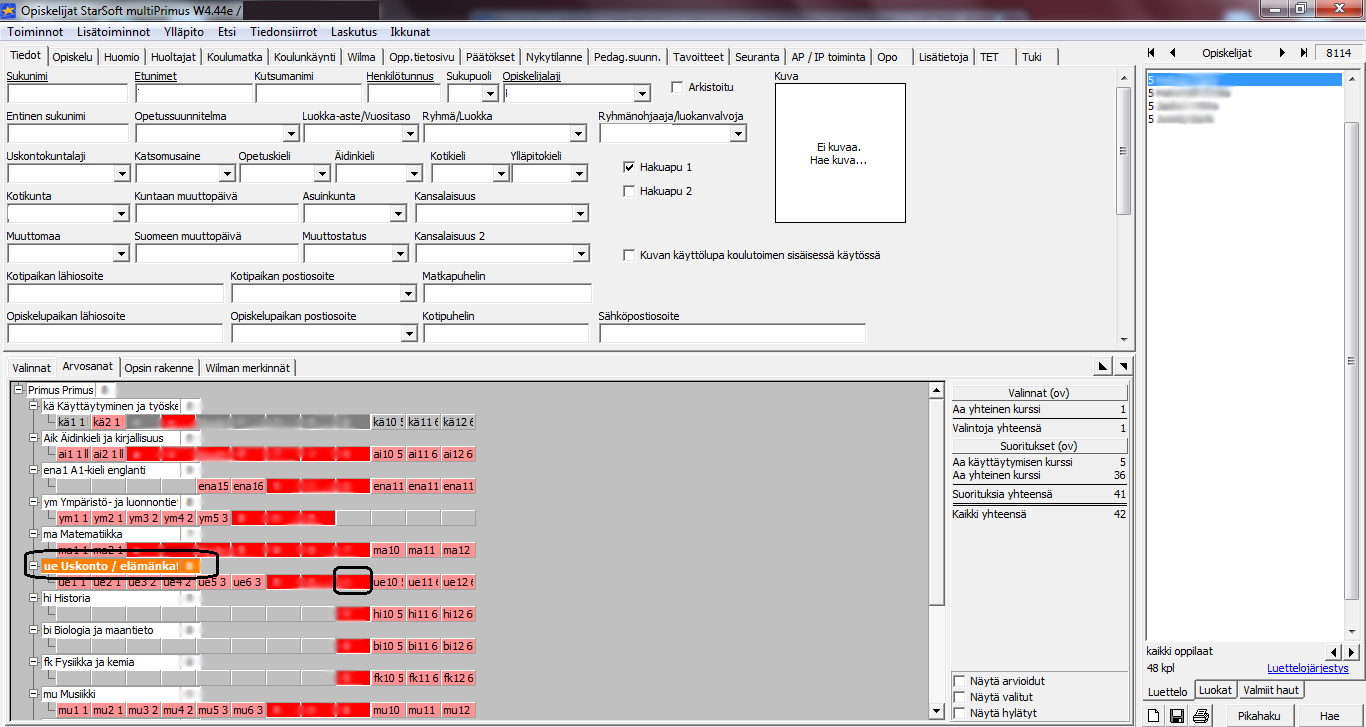This screenshot has width=1366, height=727.
Task: Jump to the first student record
Action: click(x=1152, y=53)
